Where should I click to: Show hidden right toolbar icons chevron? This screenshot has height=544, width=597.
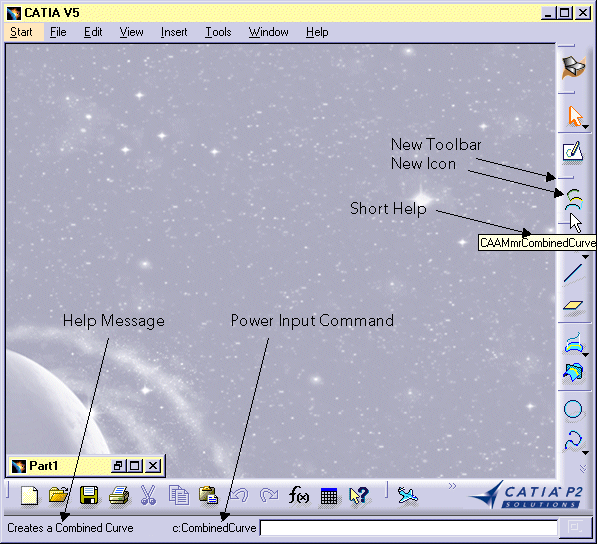pos(583,469)
